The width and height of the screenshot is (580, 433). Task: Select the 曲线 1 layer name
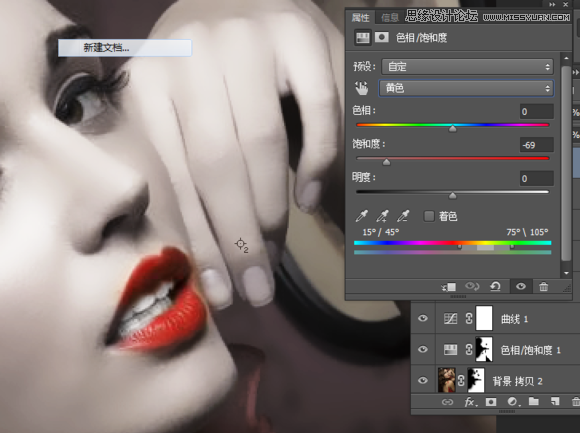tap(515, 319)
